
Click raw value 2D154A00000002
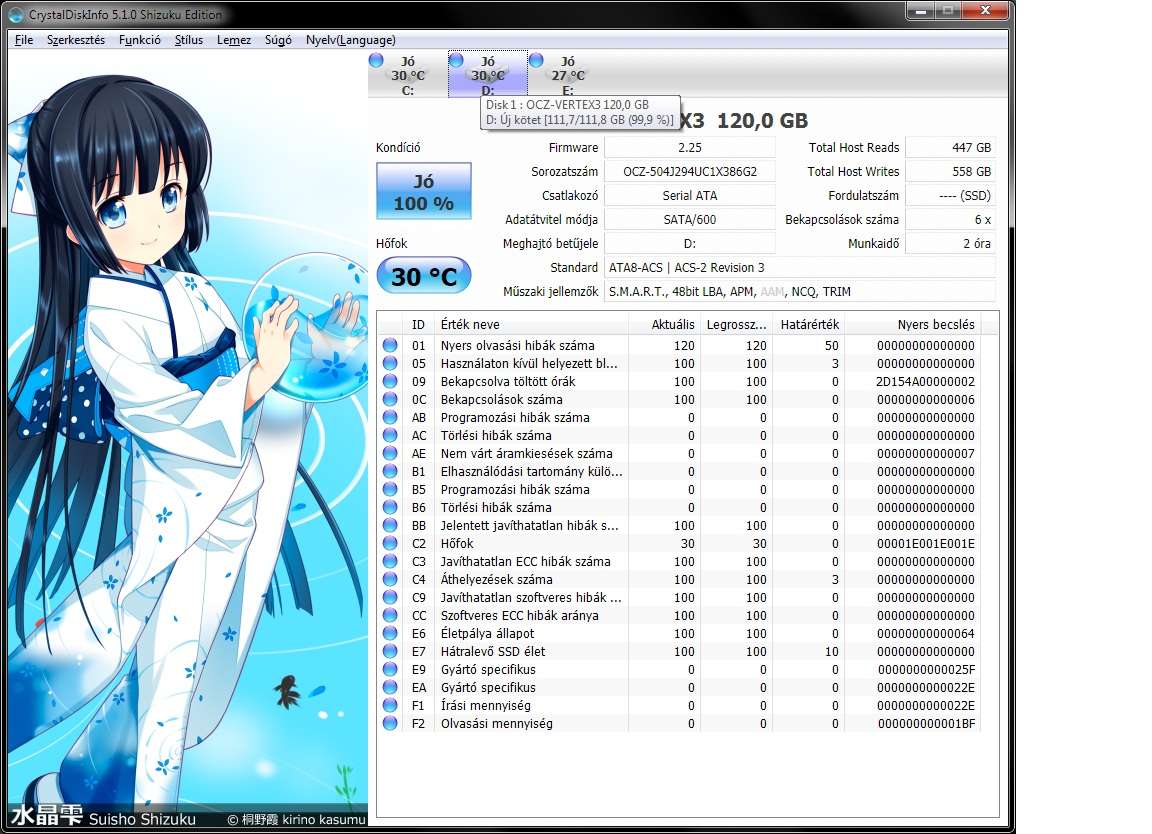tap(925, 381)
